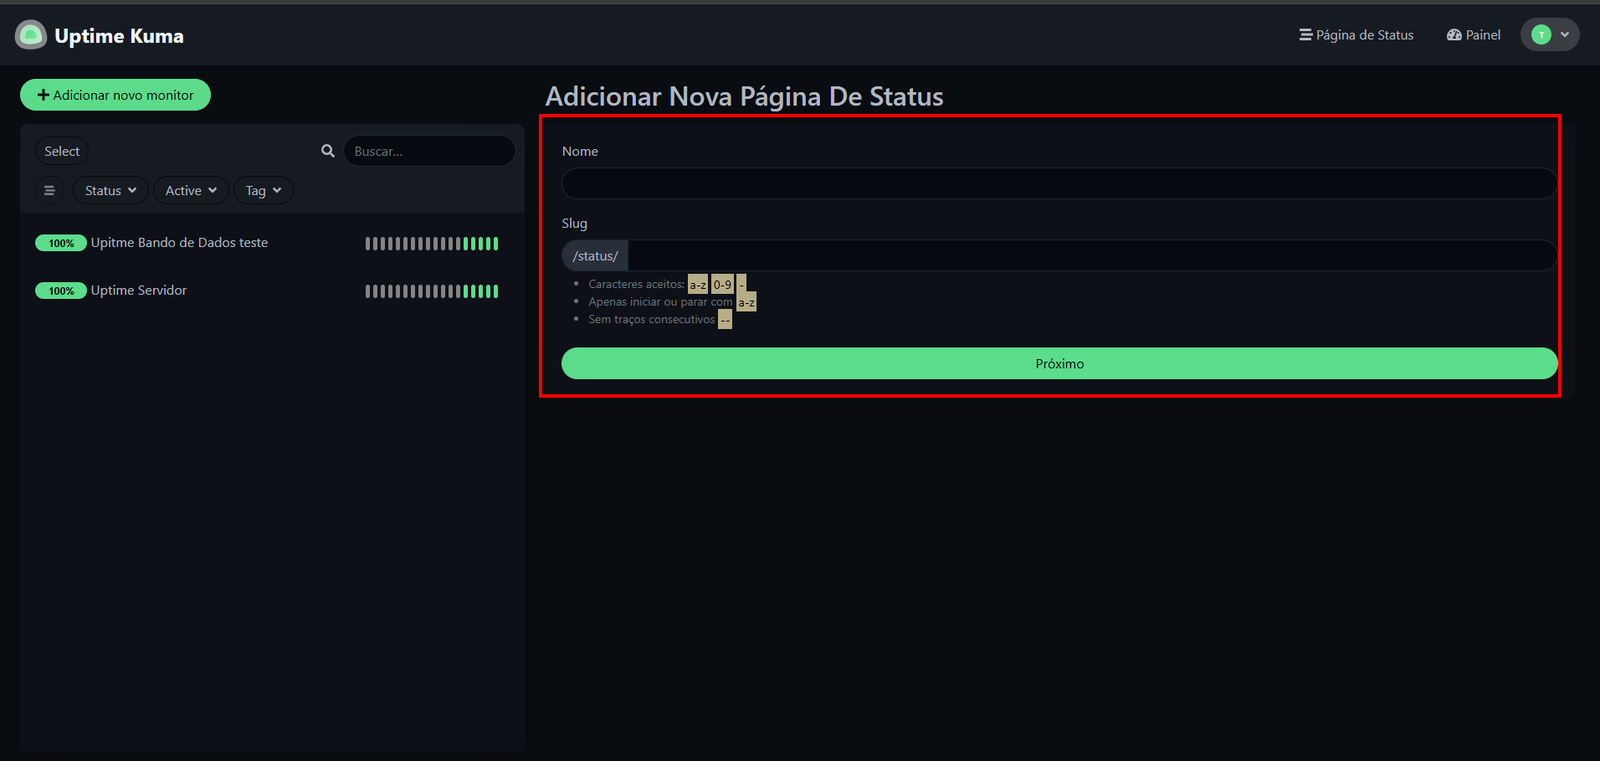Image resolution: width=1600 pixels, height=761 pixels.
Task: Open Página de Status in top navigation
Action: [1356, 35]
